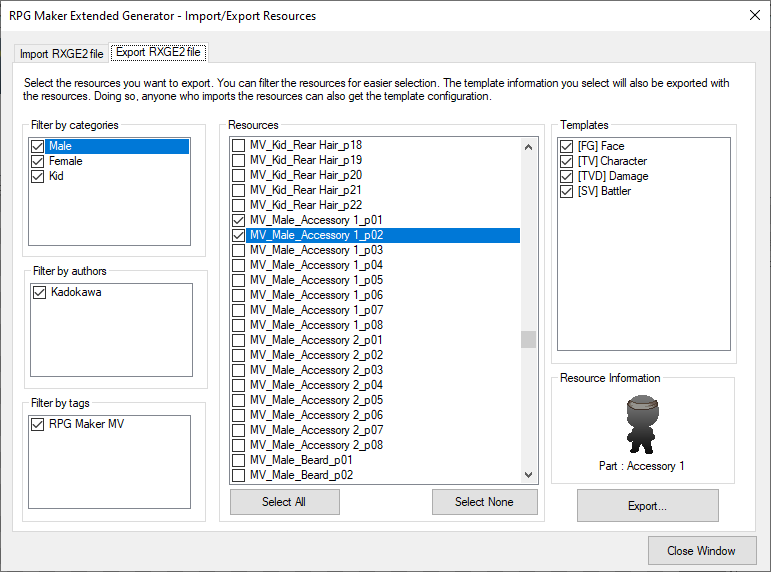Image resolution: width=771 pixels, height=572 pixels.
Task: Check the MV_Kid_Rear Hair_p20 checkbox
Action: pyautogui.click(x=238, y=175)
